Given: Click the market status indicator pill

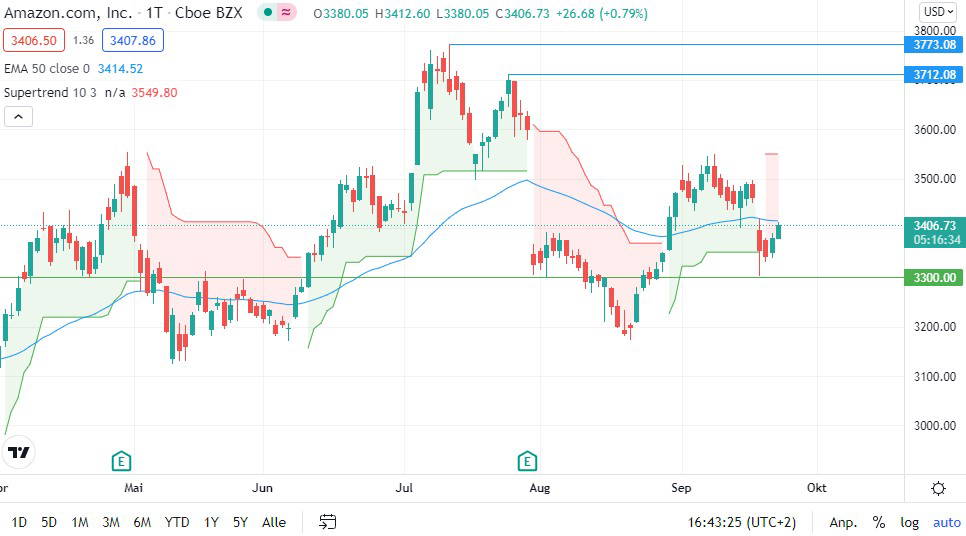Looking at the screenshot, I should coord(277,12).
